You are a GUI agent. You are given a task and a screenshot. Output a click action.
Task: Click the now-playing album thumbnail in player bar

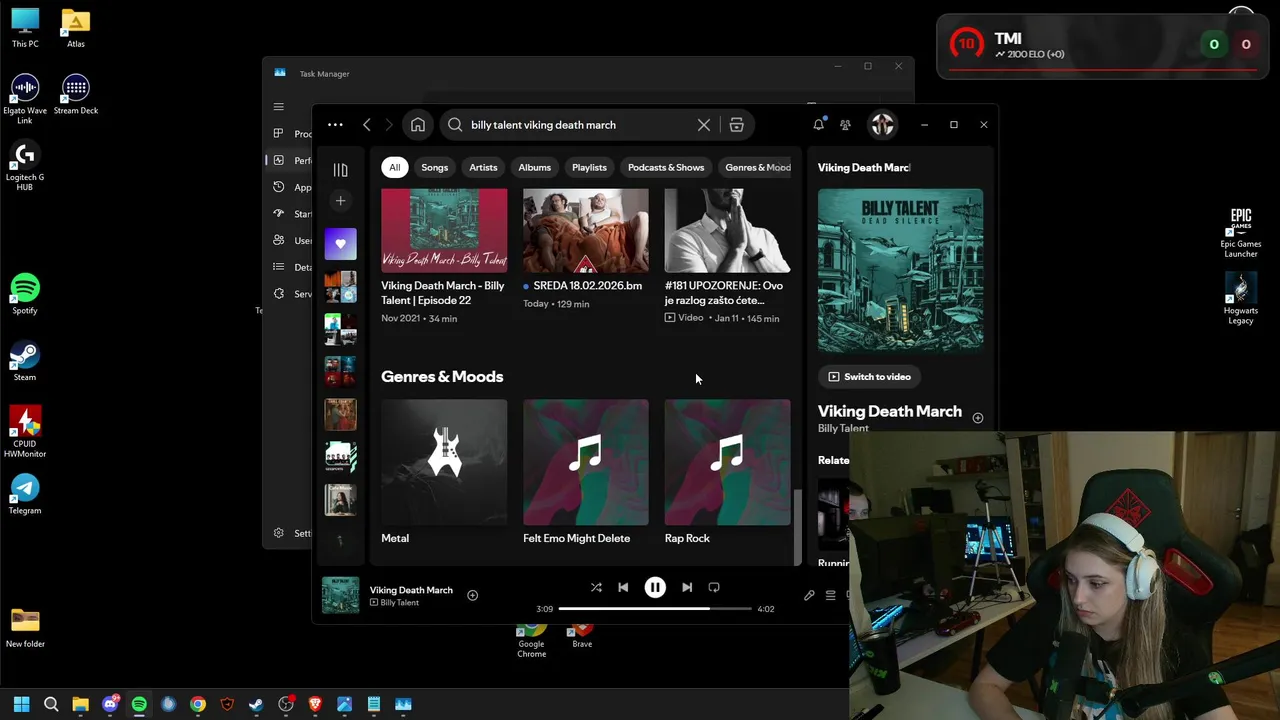[340, 596]
